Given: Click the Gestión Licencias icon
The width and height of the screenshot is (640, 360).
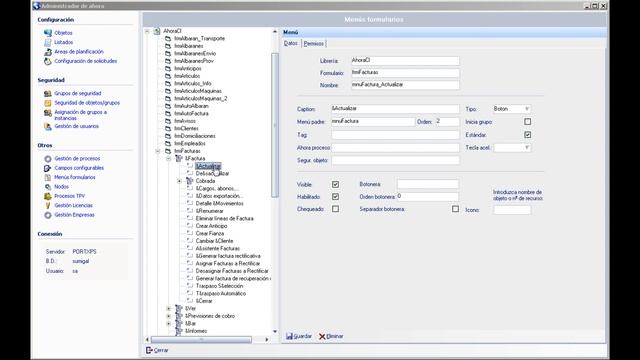Looking at the screenshot, I should point(48,206).
